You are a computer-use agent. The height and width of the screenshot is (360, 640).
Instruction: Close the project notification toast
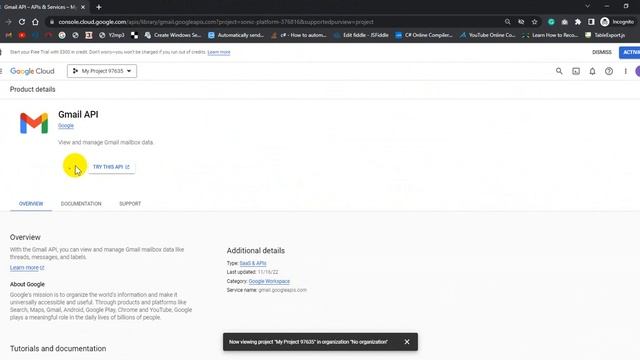(x=407, y=342)
